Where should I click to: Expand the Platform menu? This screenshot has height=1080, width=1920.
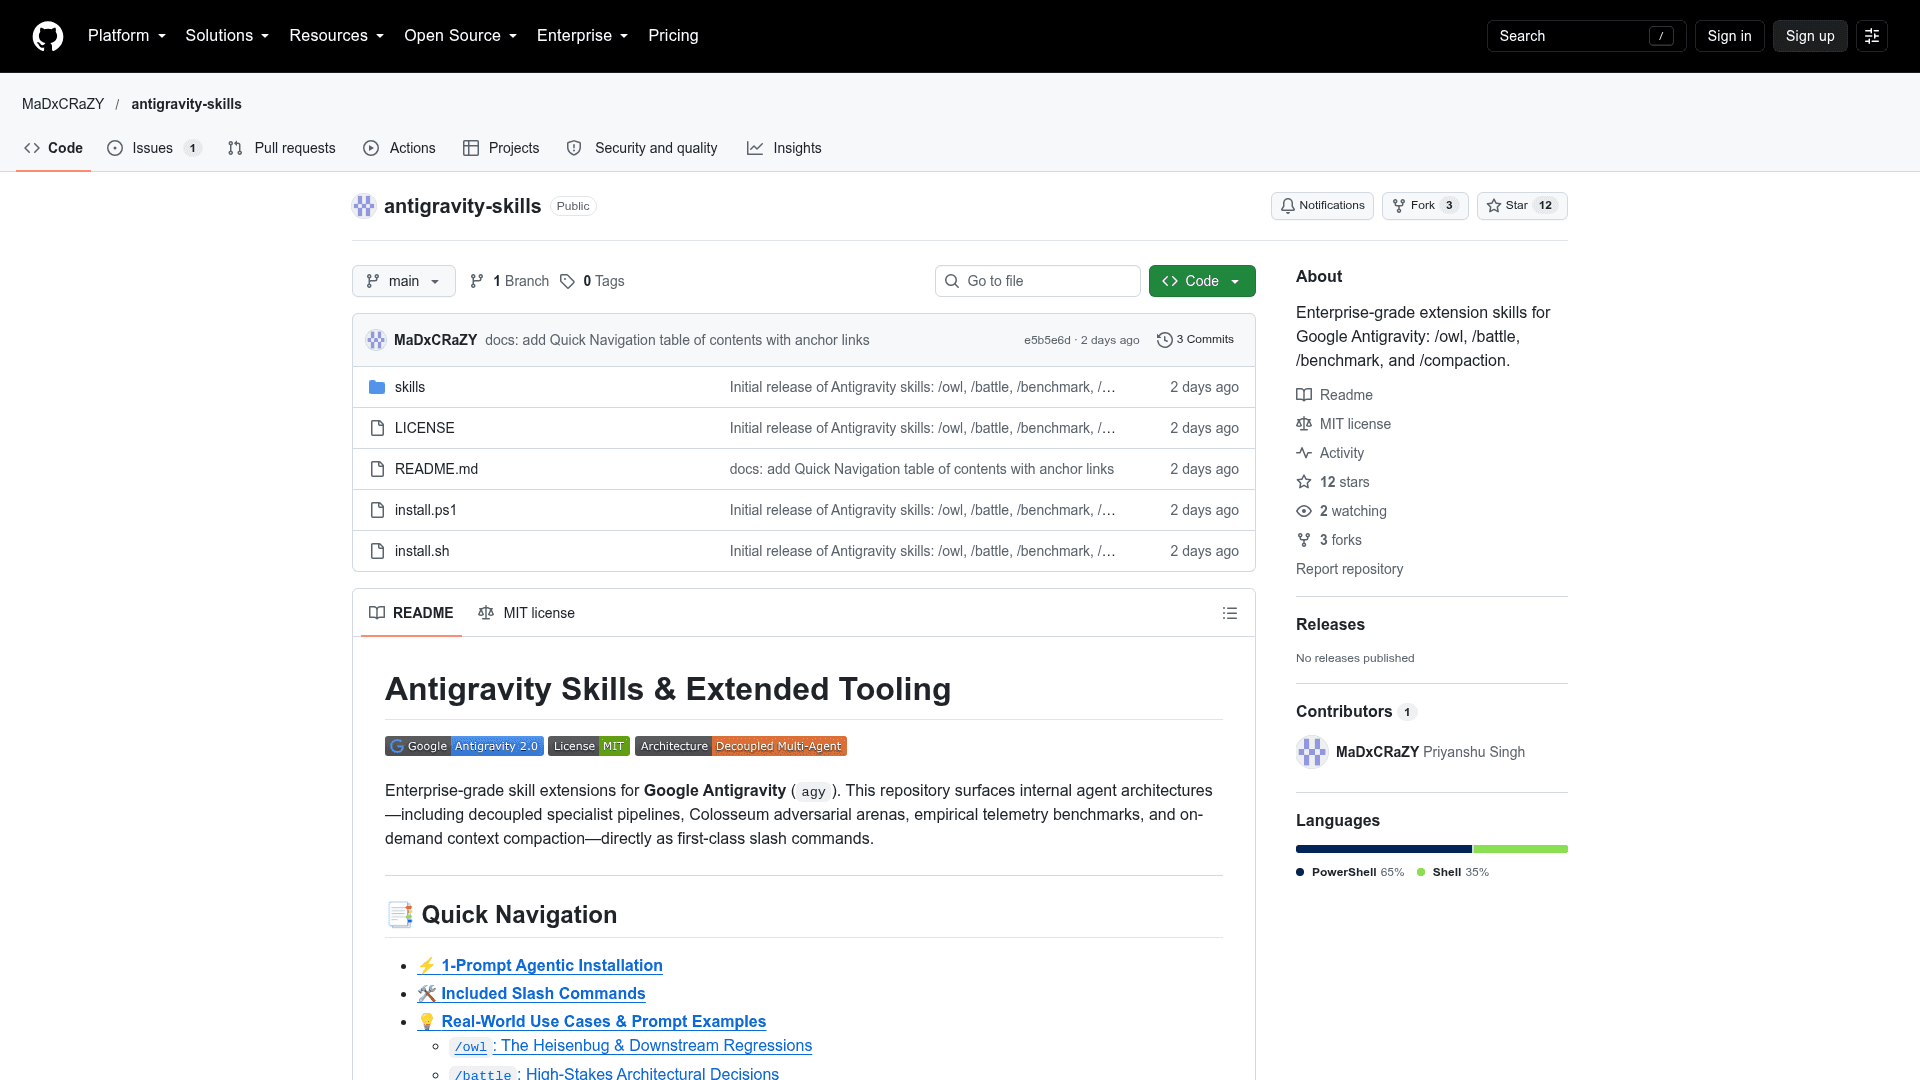point(127,36)
